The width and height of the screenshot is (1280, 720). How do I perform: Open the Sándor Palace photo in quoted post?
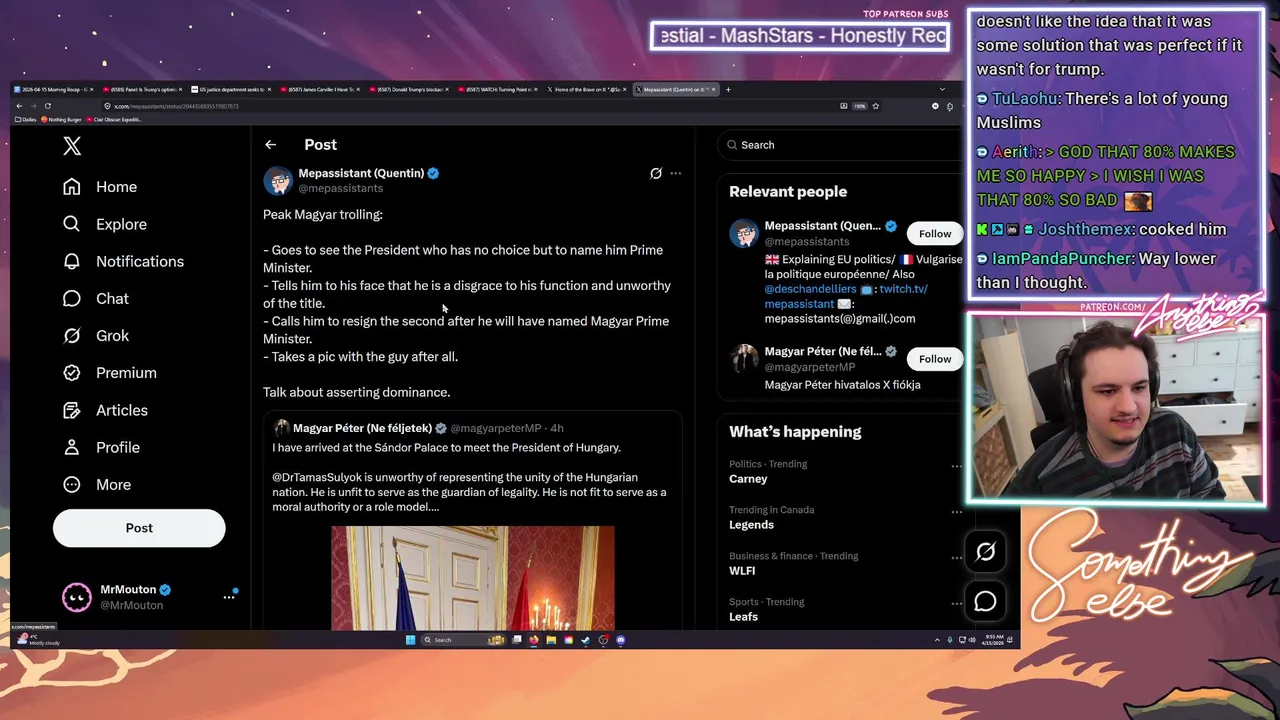point(473,578)
